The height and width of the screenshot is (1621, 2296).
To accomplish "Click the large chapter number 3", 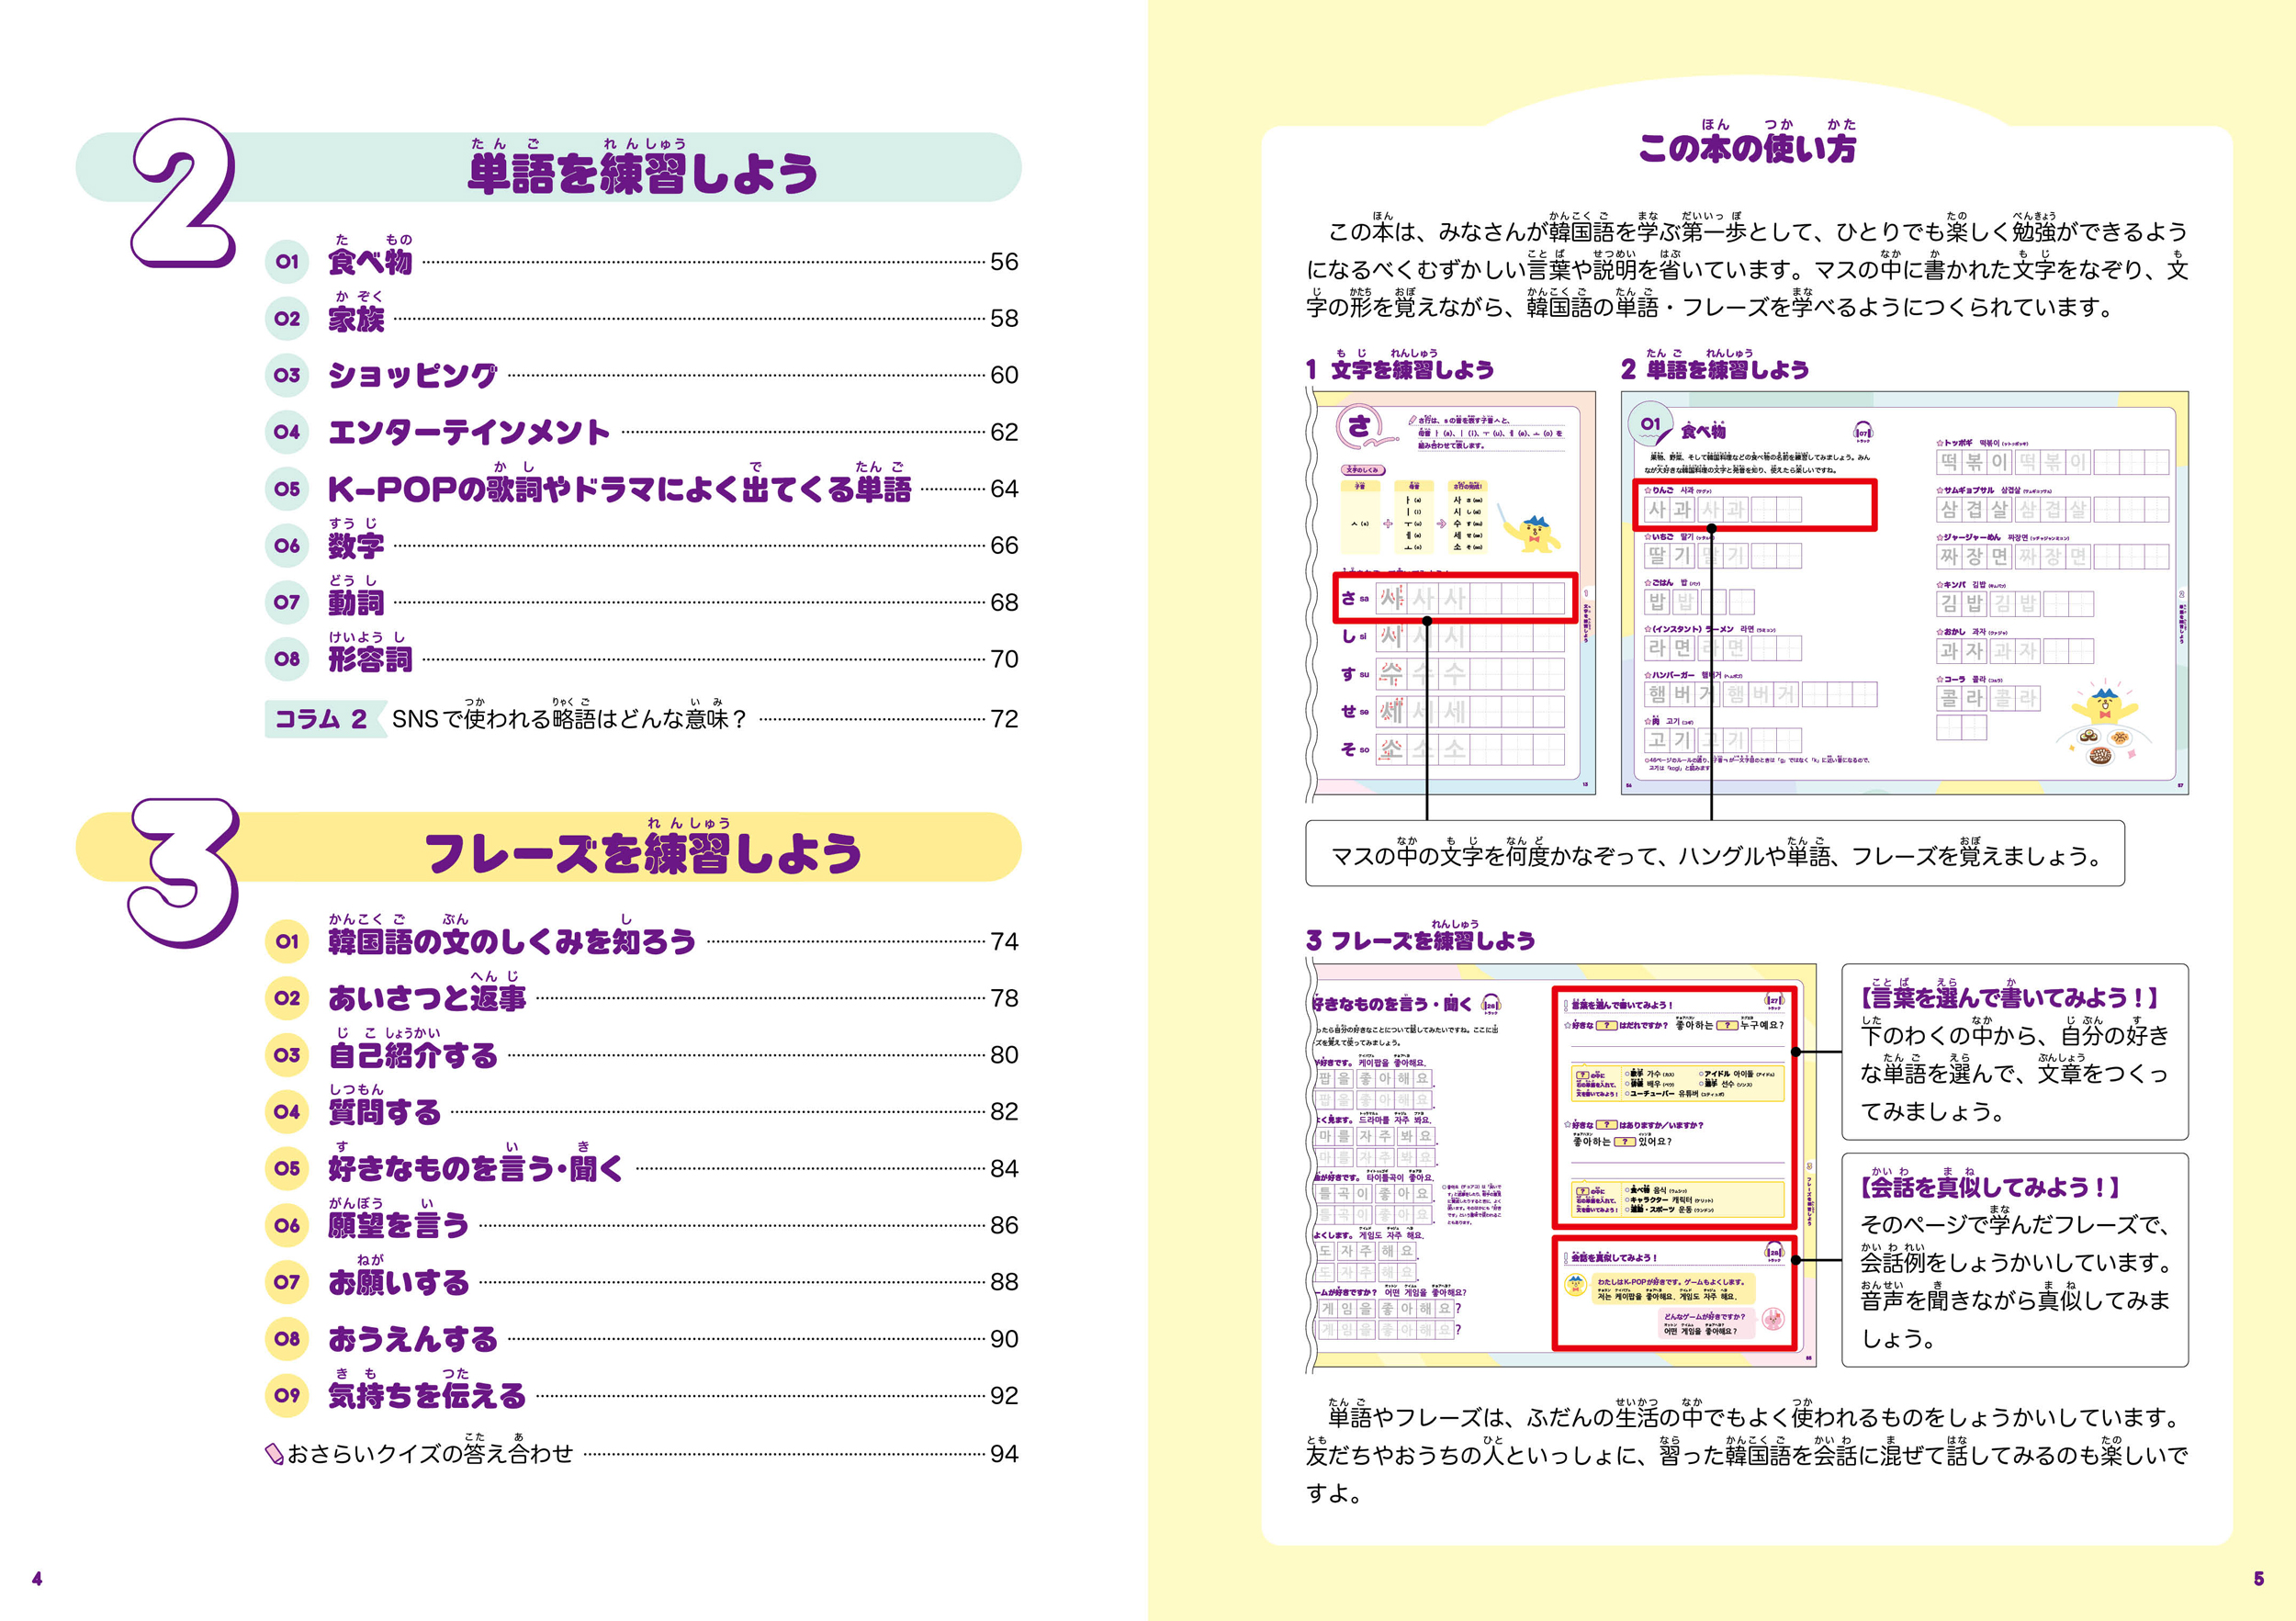I will click(184, 872).
